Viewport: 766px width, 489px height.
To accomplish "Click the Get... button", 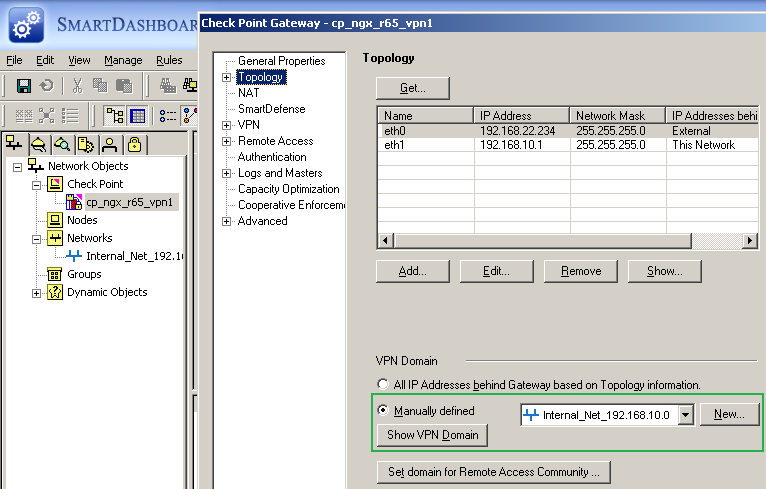I will click(413, 88).
